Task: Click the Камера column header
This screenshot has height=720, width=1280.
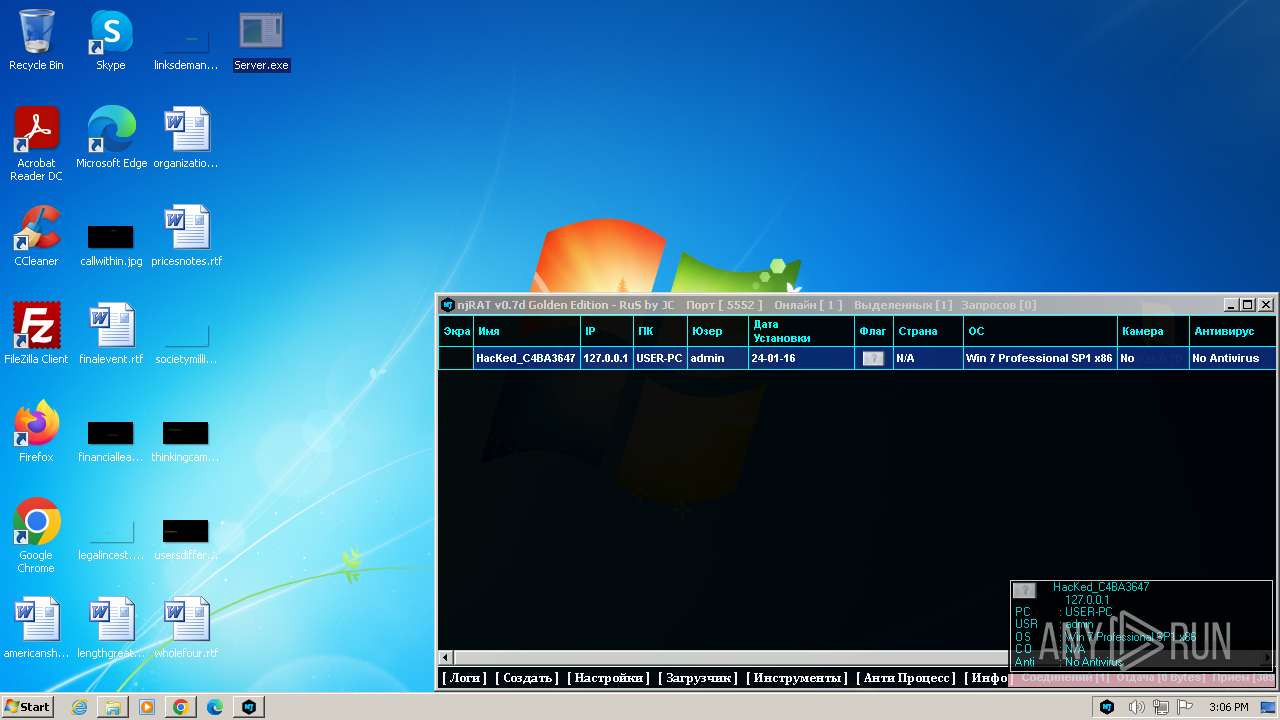Action: (x=1153, y=331)
